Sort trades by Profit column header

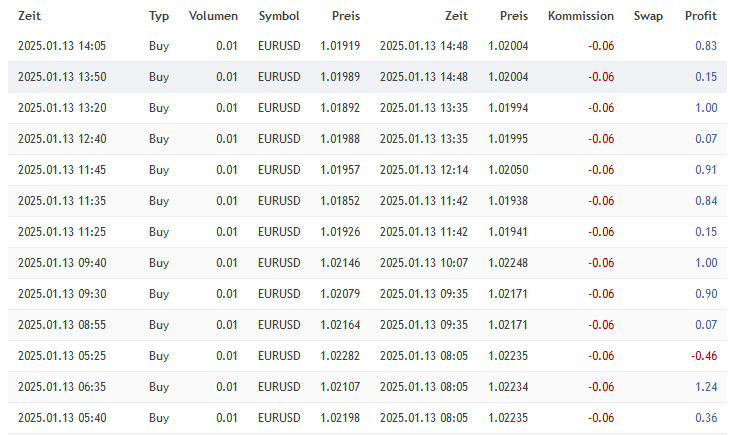700,17
